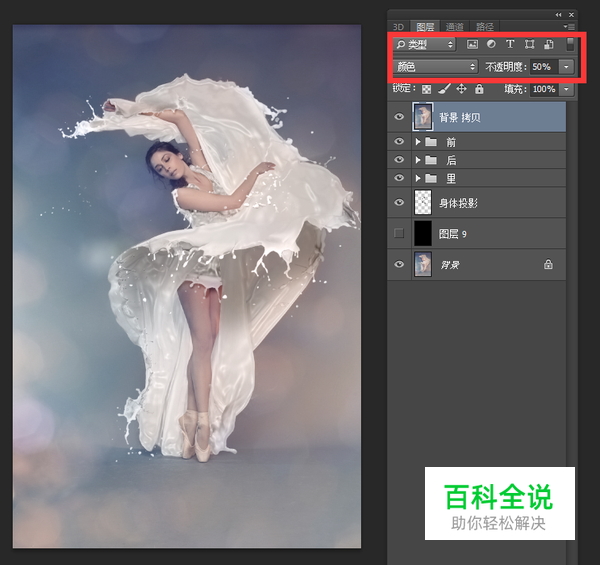Screen dimensions: 600x565
Task: Click the 填充 label
Action: (514, 90)
